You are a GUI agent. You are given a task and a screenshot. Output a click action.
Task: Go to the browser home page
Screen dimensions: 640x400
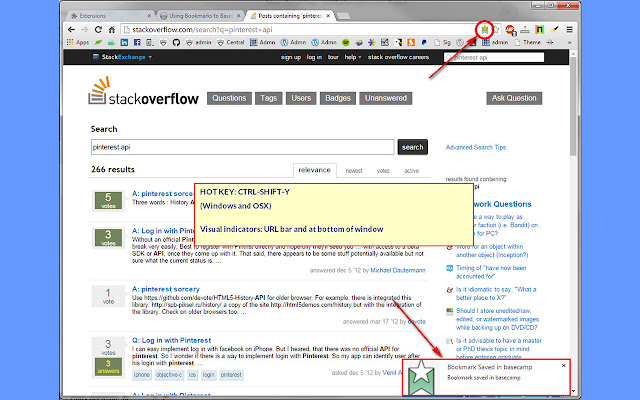pos(111,29)
